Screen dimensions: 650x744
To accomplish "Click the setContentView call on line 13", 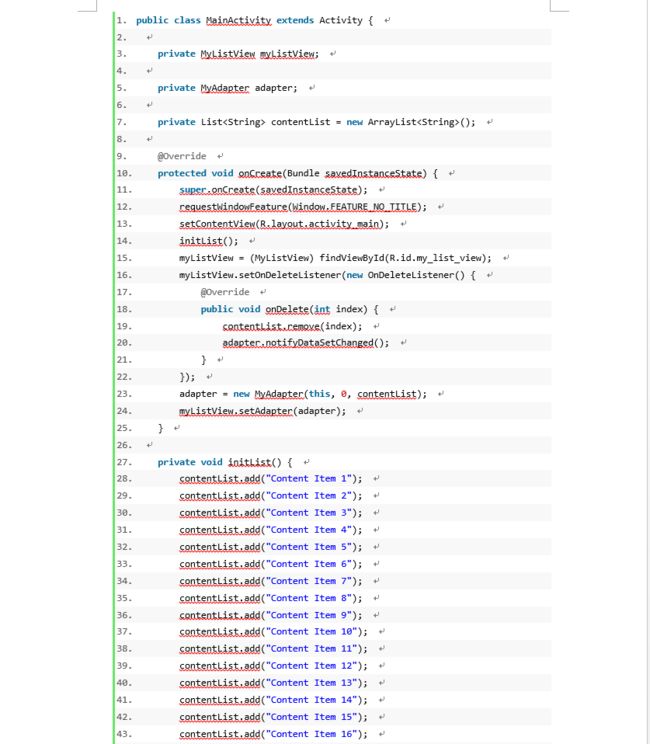I will (x=284, y=224).
